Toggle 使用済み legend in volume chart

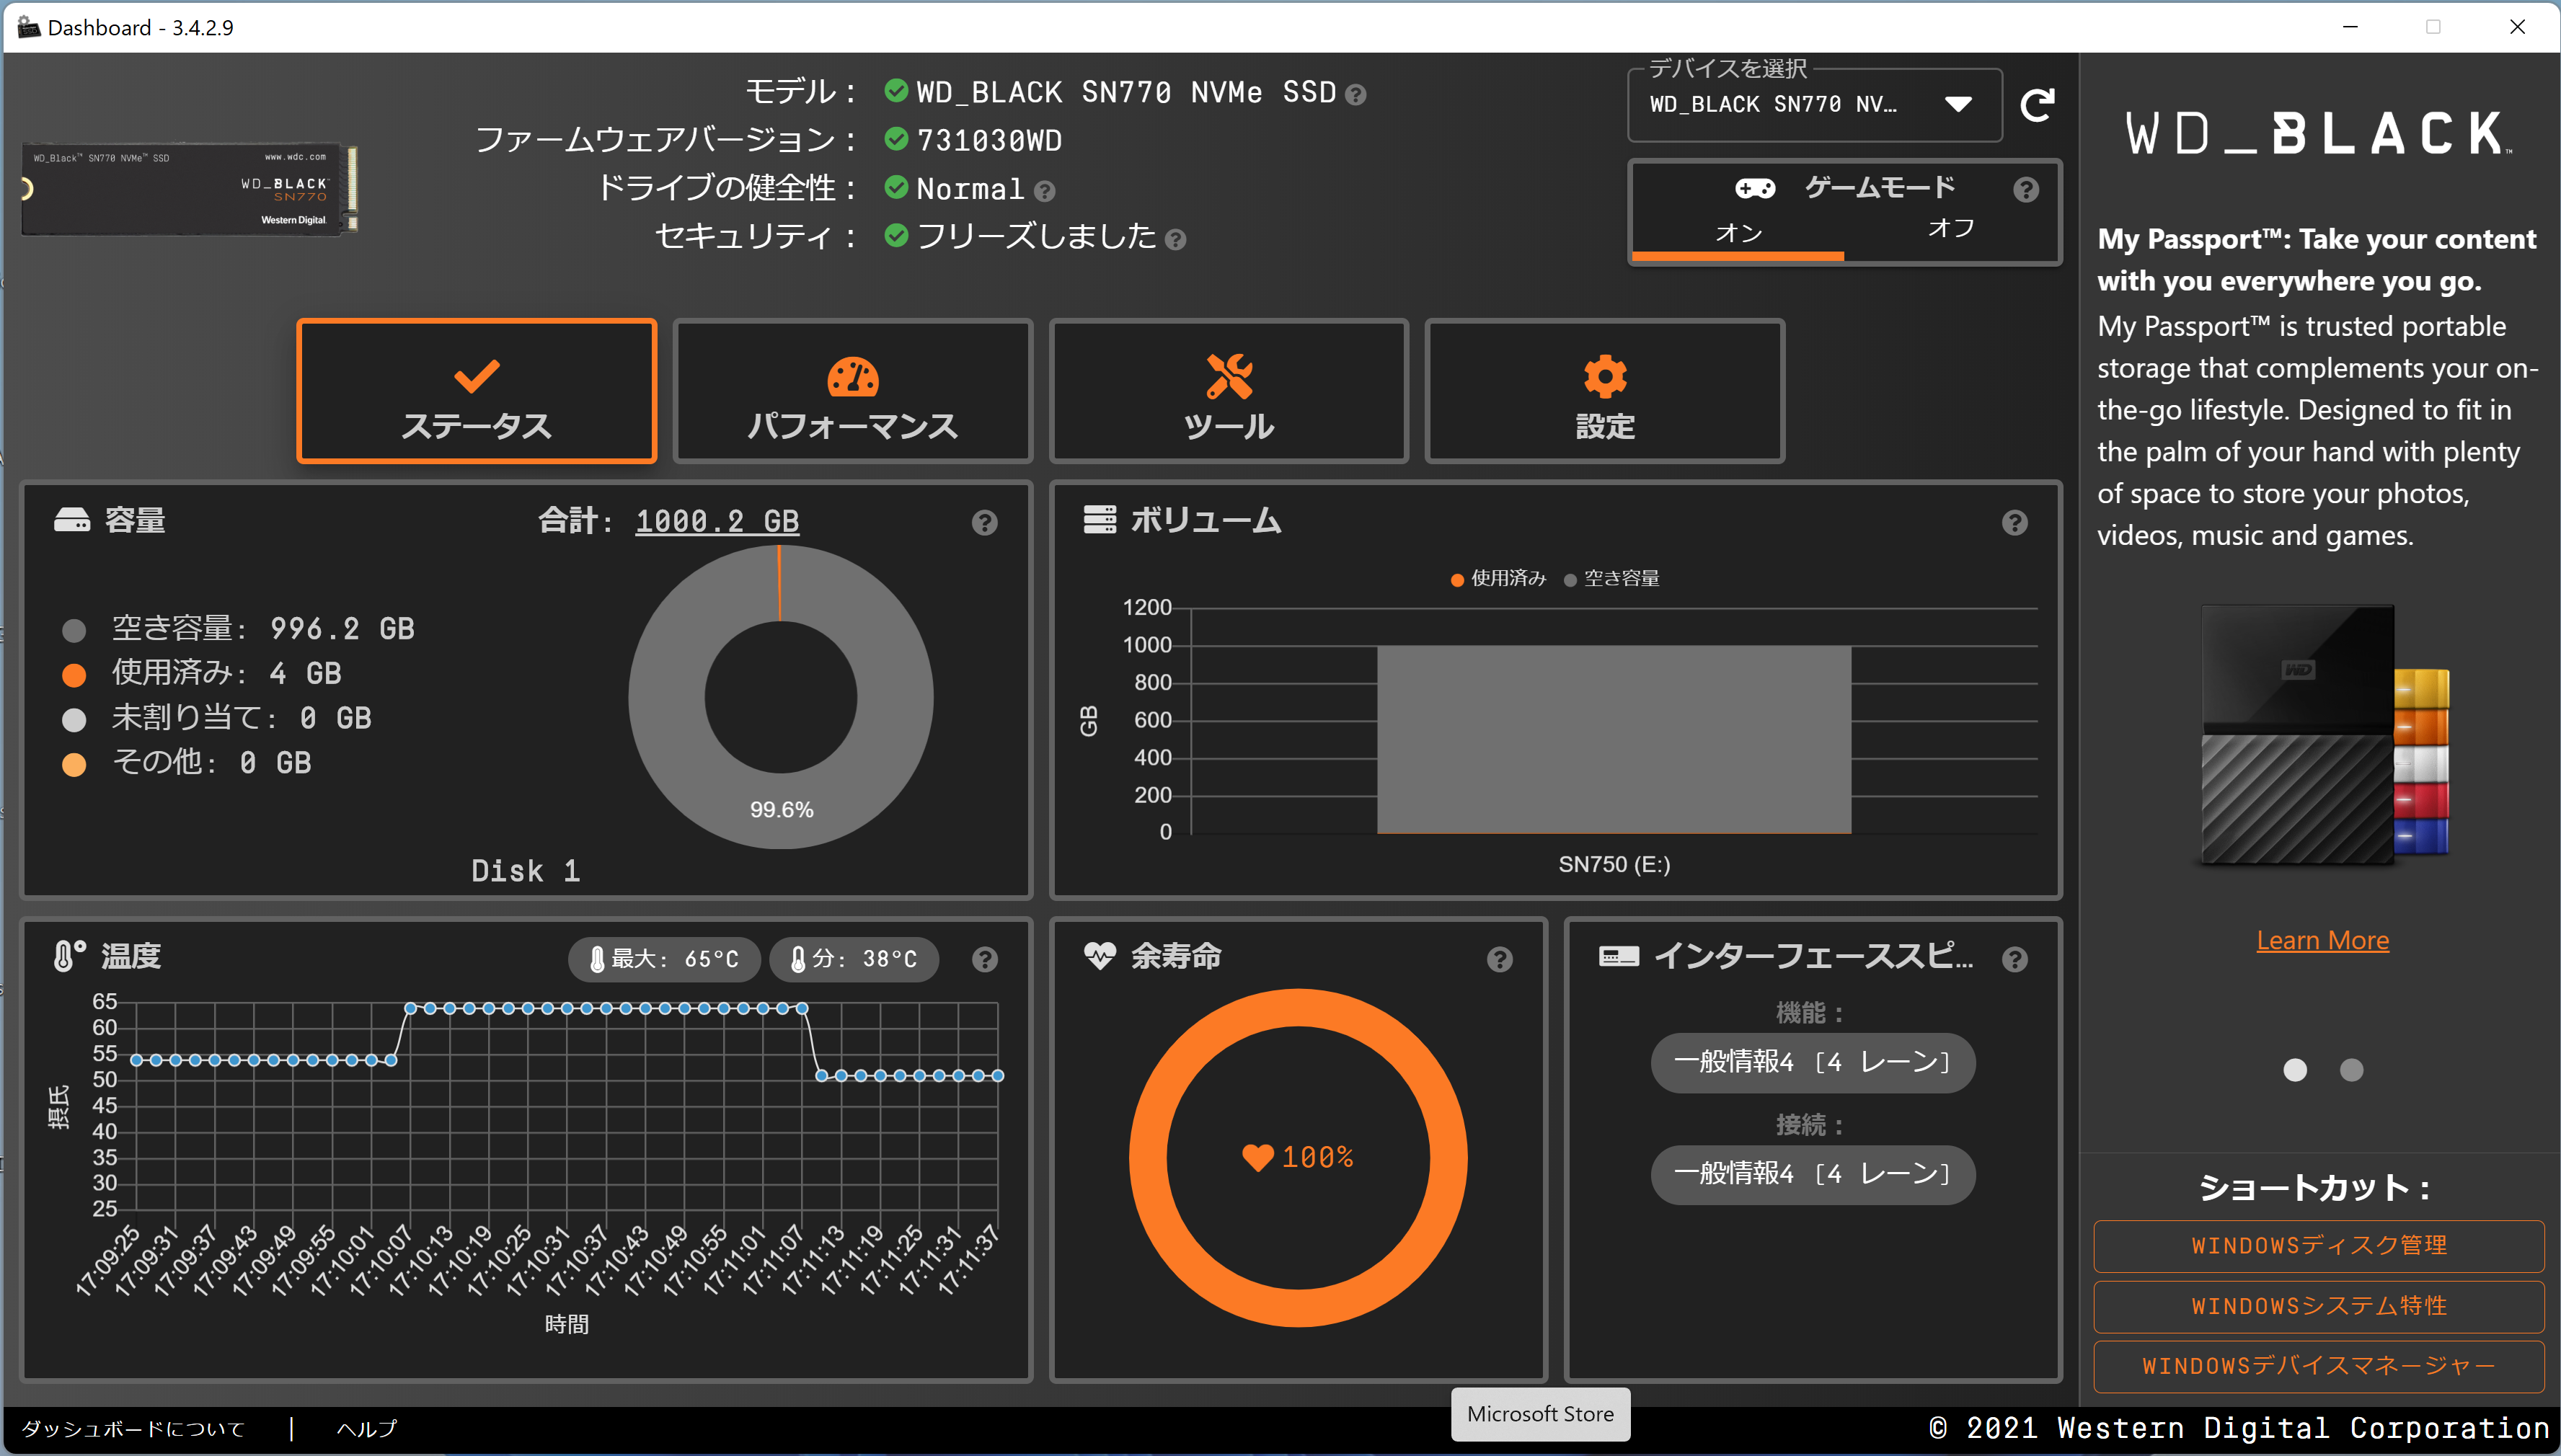(x=1498, y=579)
